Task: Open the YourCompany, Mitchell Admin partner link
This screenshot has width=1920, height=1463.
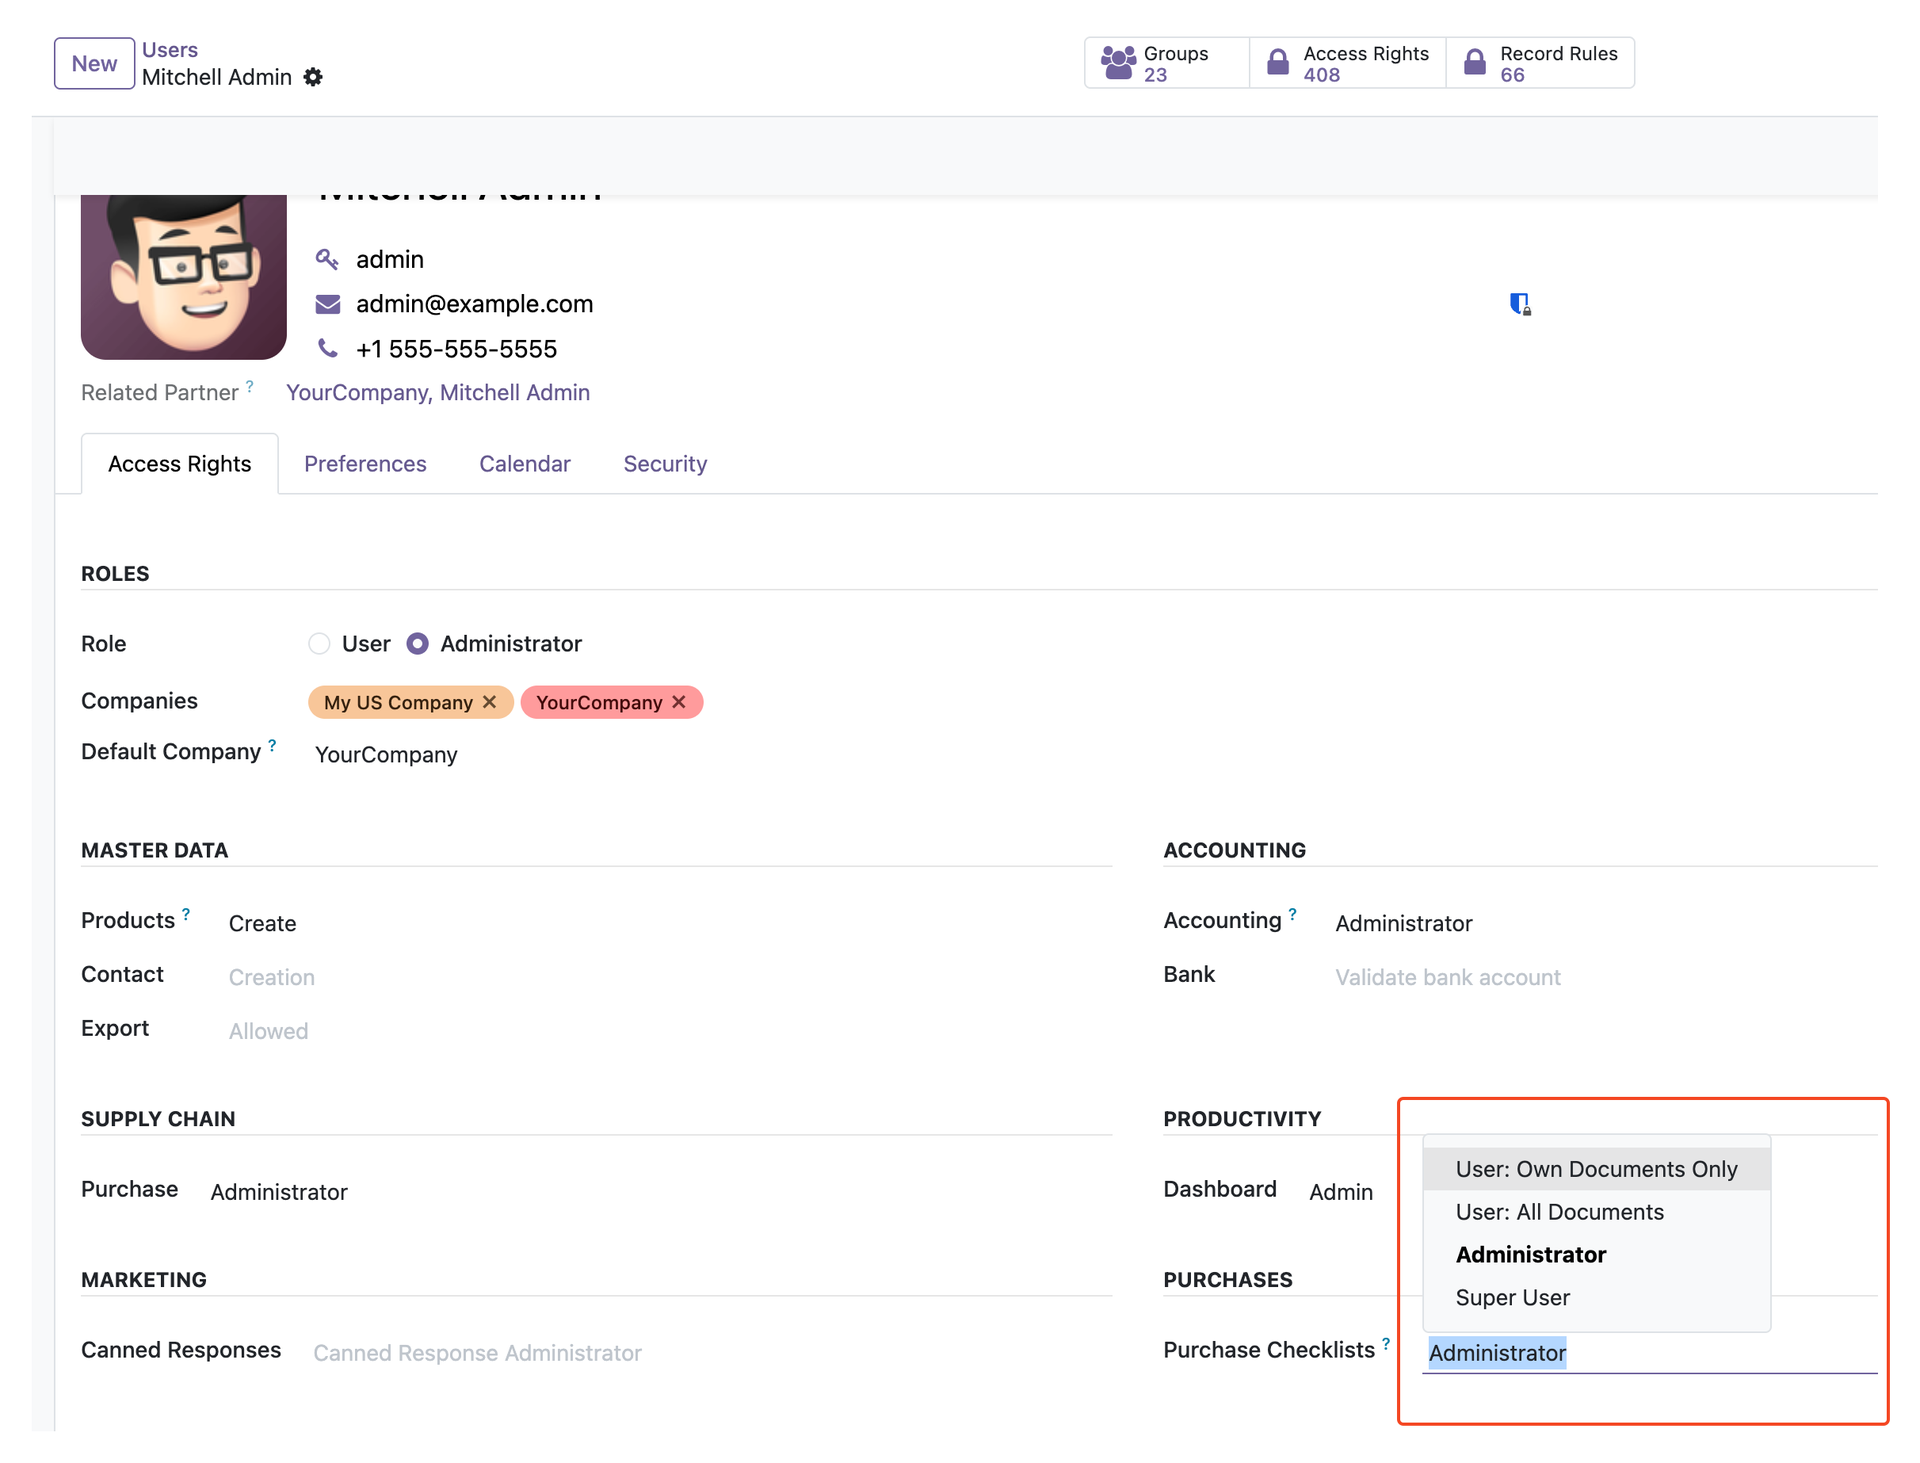Action: (438, 392)
